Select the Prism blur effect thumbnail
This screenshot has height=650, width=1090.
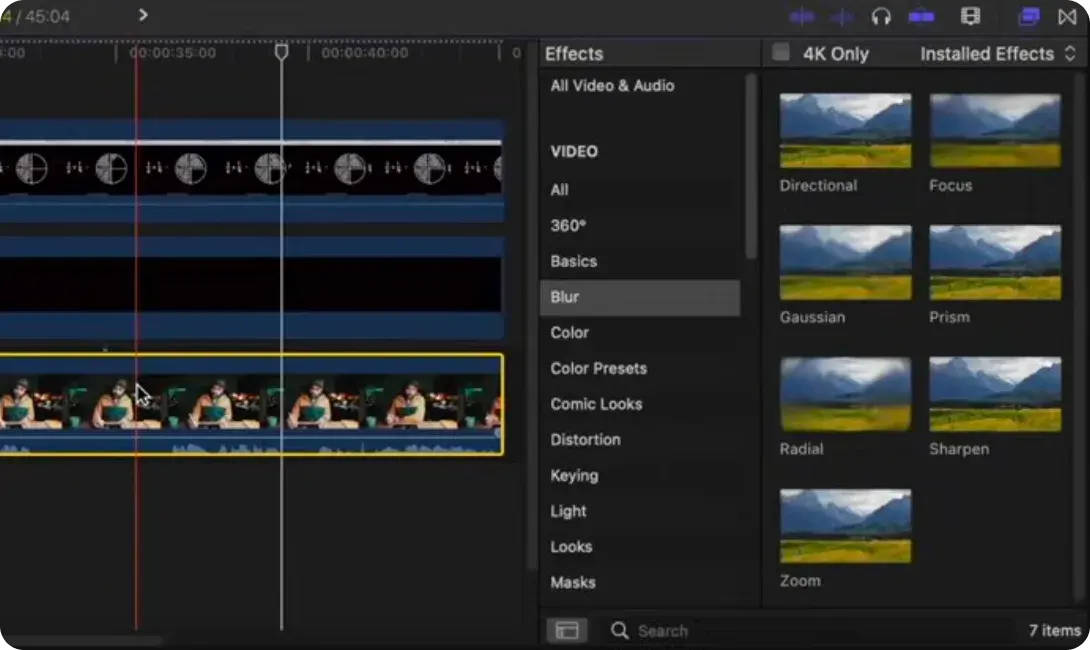[995, 263]
